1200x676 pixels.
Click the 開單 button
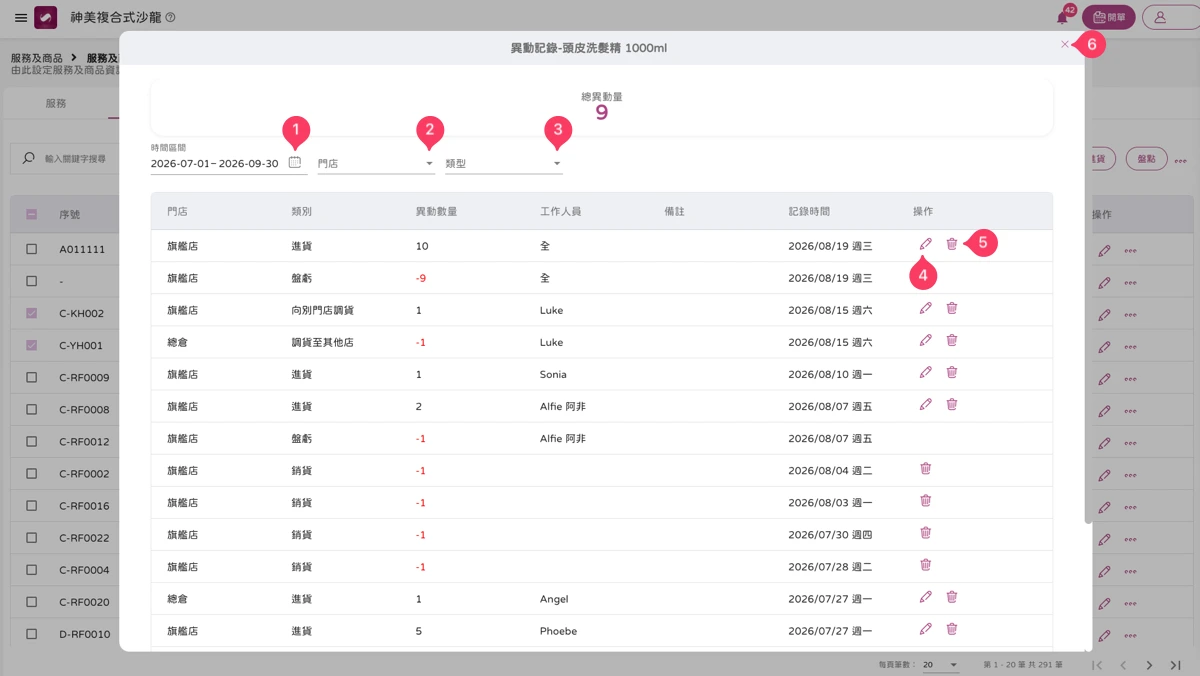pos(1109,17)
